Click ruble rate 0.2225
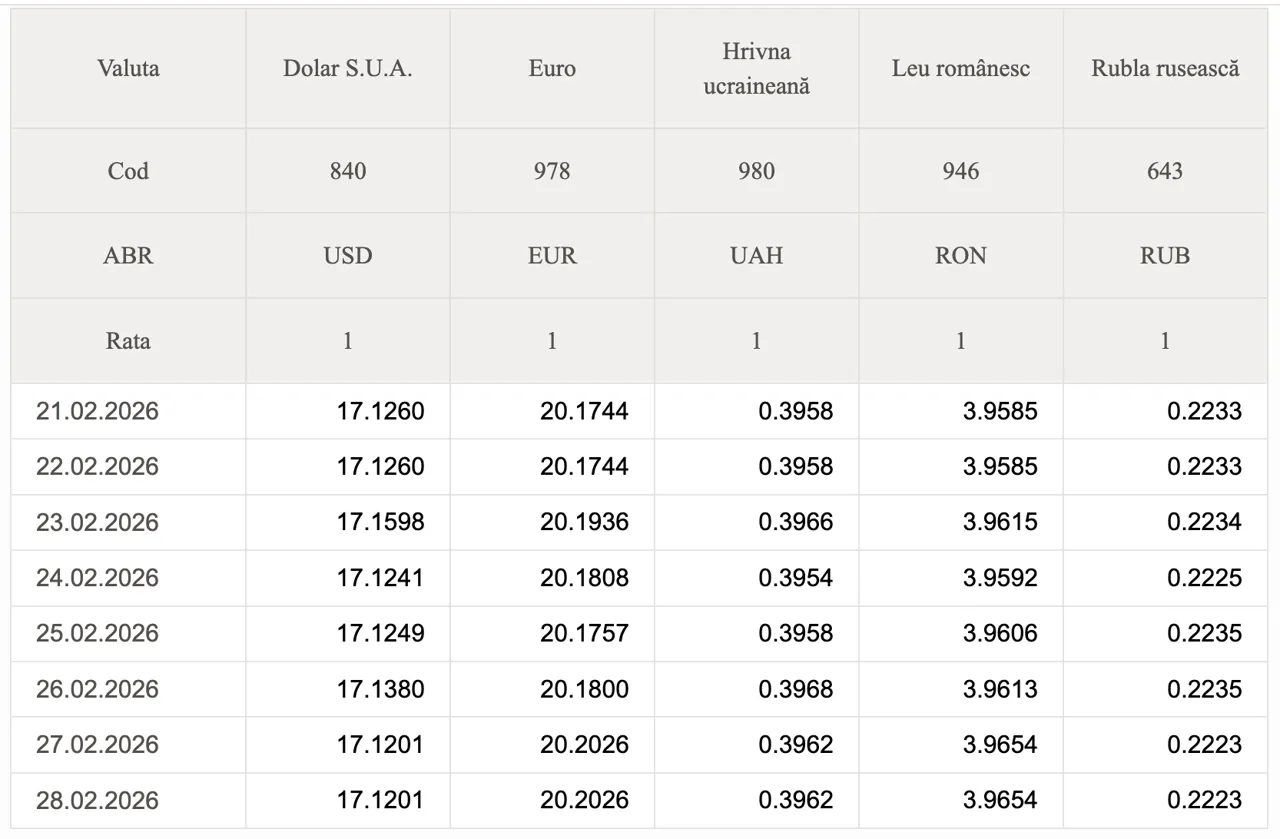The image size is (1280, 839). click(x=1204, y=578)
